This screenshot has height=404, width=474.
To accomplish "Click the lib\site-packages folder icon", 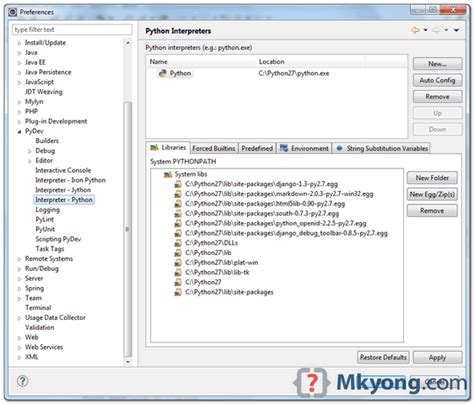I will click(x=178, y=292).
